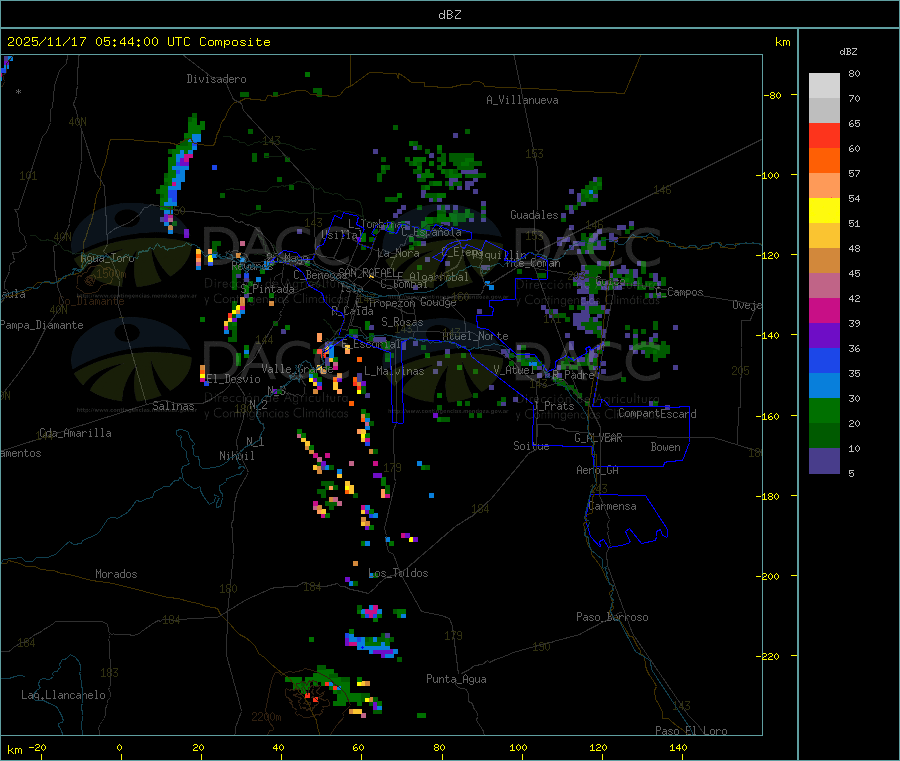Click the Guadales map label

point(534,215)
